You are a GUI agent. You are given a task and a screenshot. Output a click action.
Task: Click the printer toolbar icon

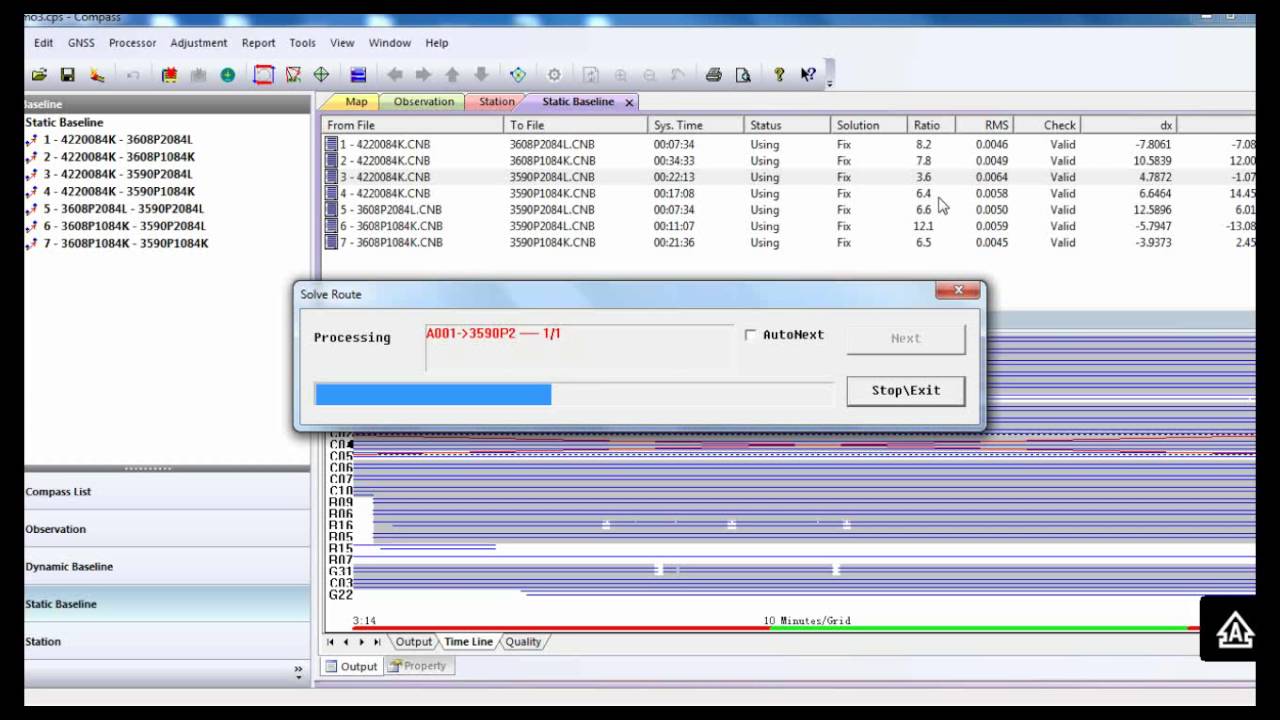click(x=714, y=75)
